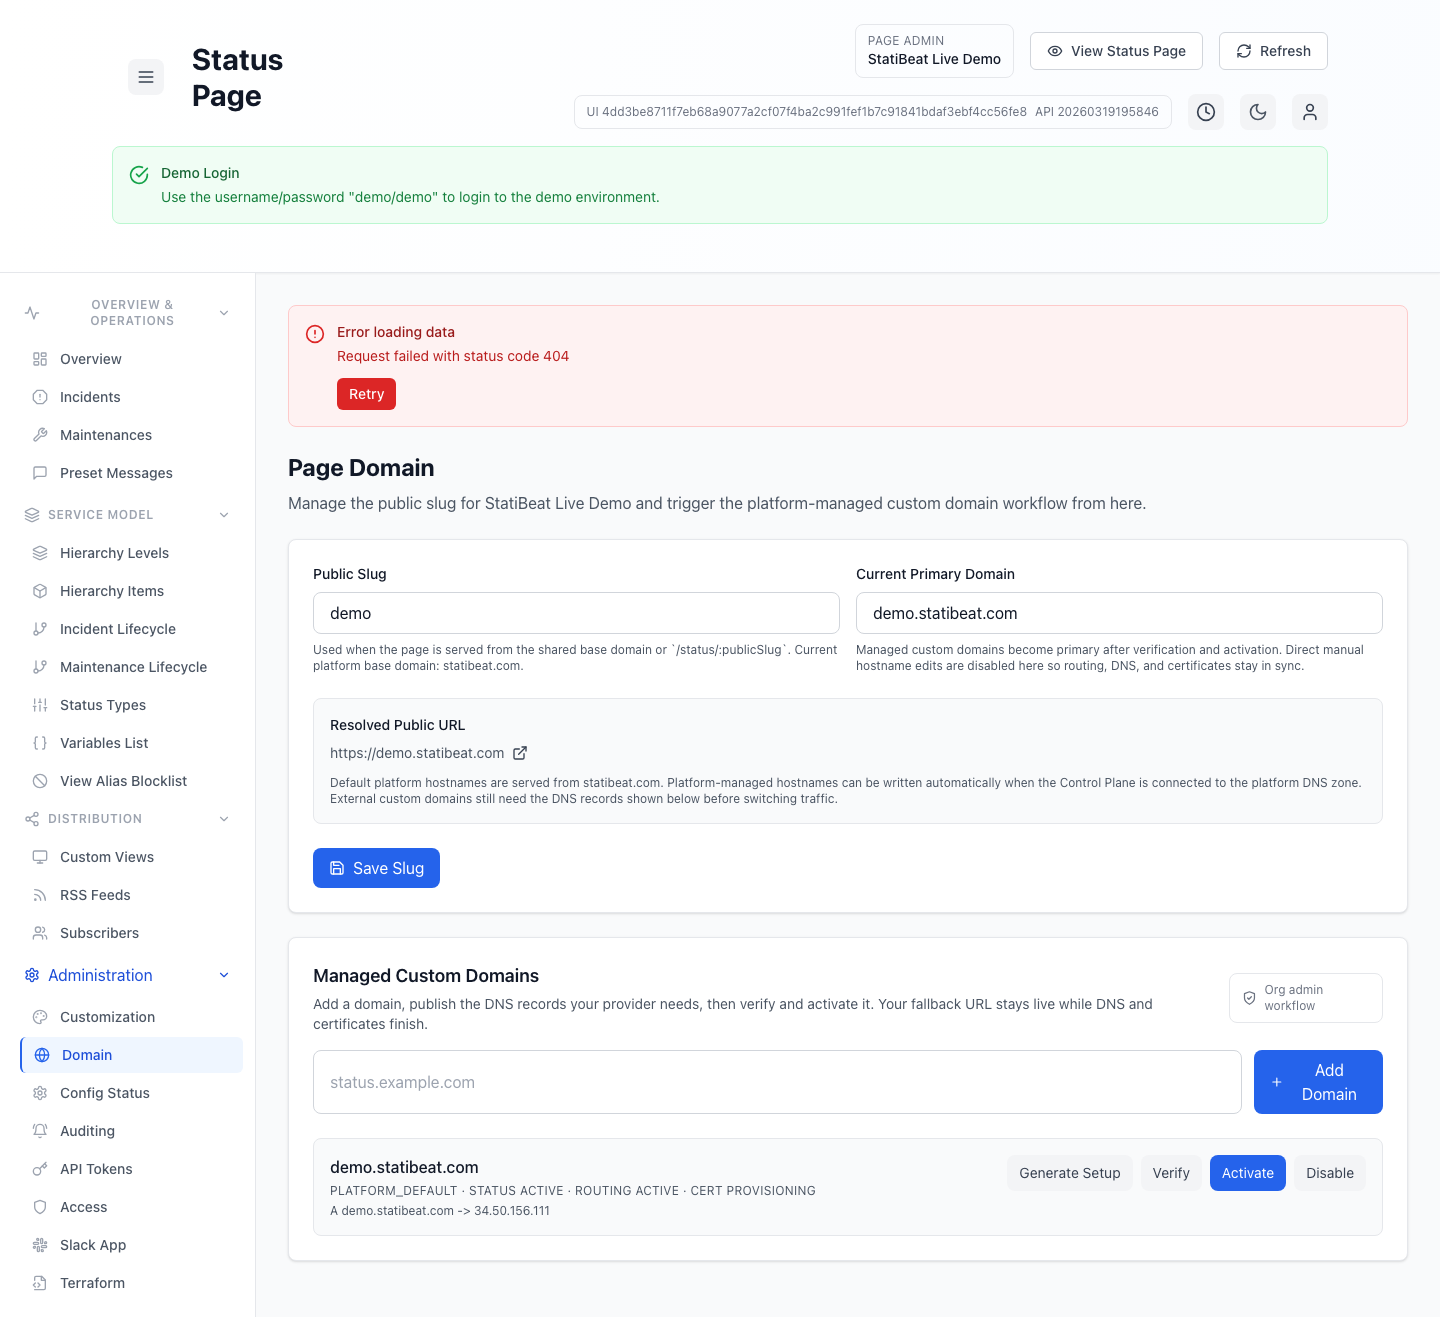Screen dimensions: 1440x1317
Task: Click the status.example.com domain input field
Action: tap(776, 1082)
